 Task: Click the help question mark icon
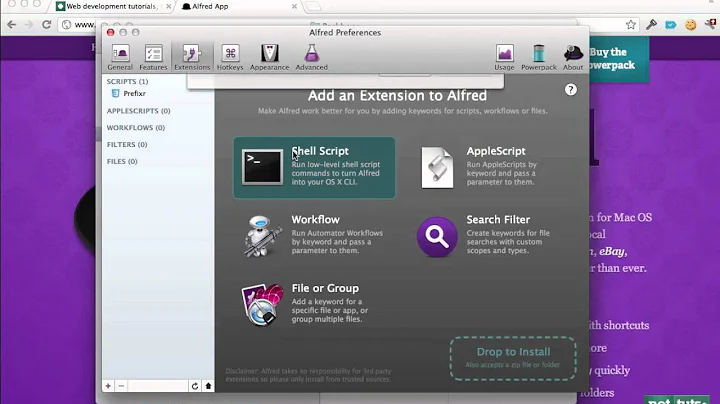point(570,90)
